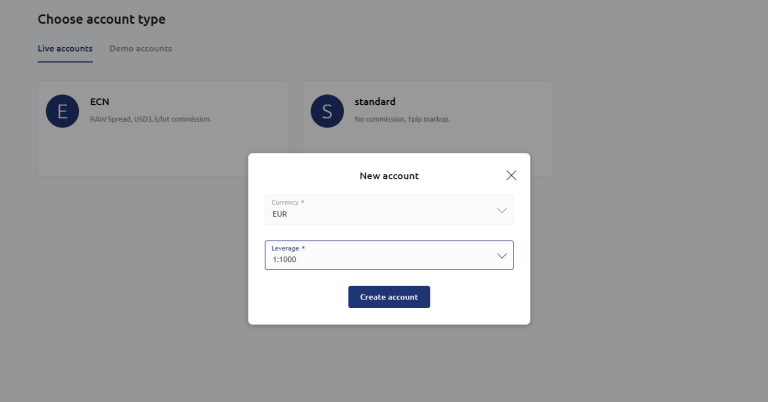Click the Currency field label
Image resolution: width=768 pixels, height=402 pixels.
(x=288, y=202)
